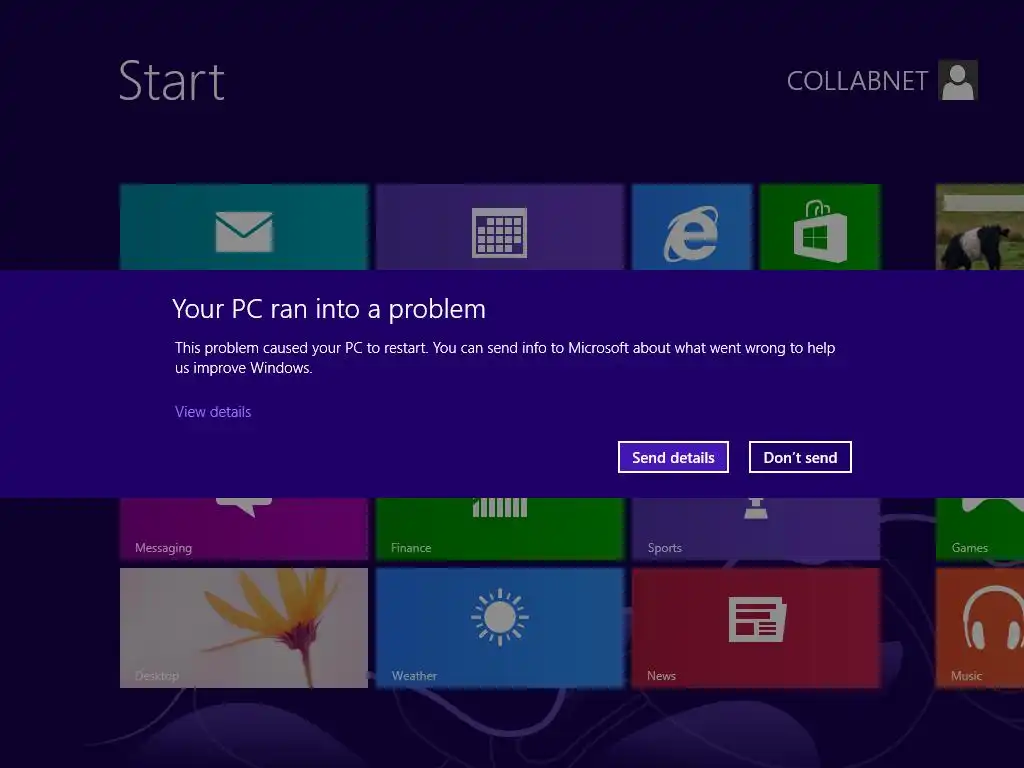Launch the Internet Explorer tile
Image resolution: width=1024 pixels, height=768 pixels.
(x=692, y=227)
